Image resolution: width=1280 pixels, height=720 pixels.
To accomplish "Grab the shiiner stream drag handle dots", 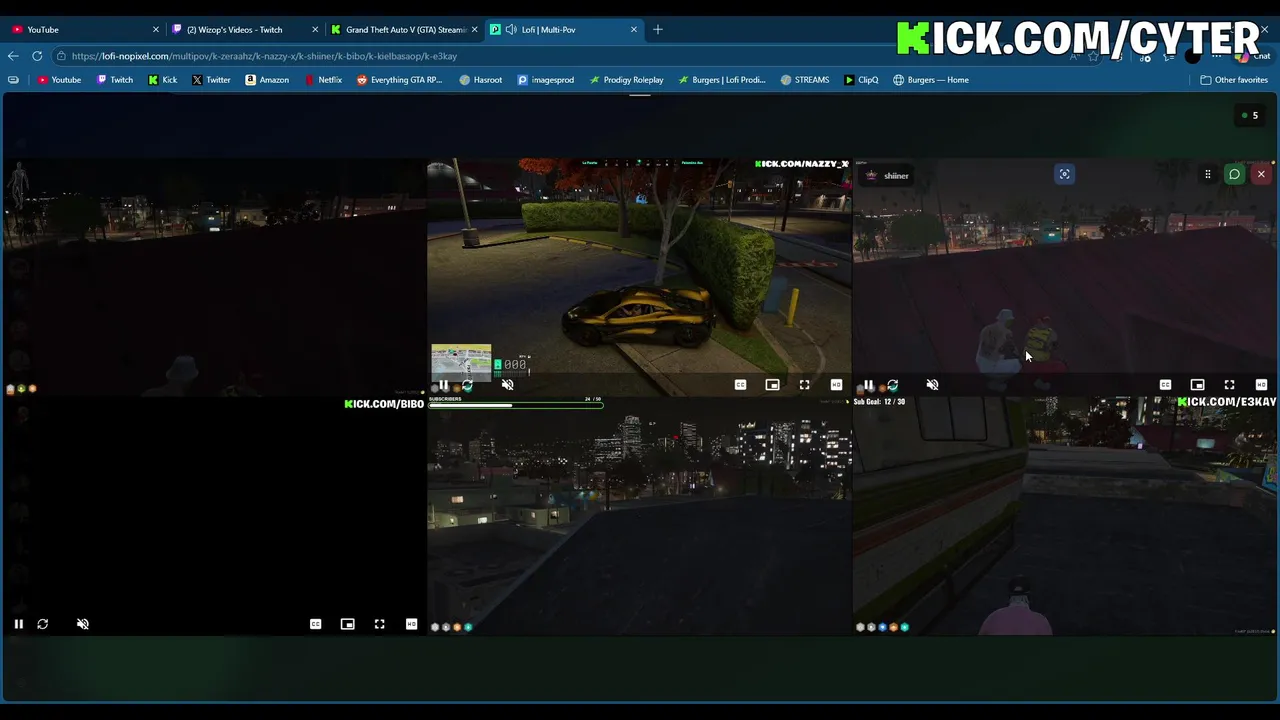I will [x=1207, y=175].
